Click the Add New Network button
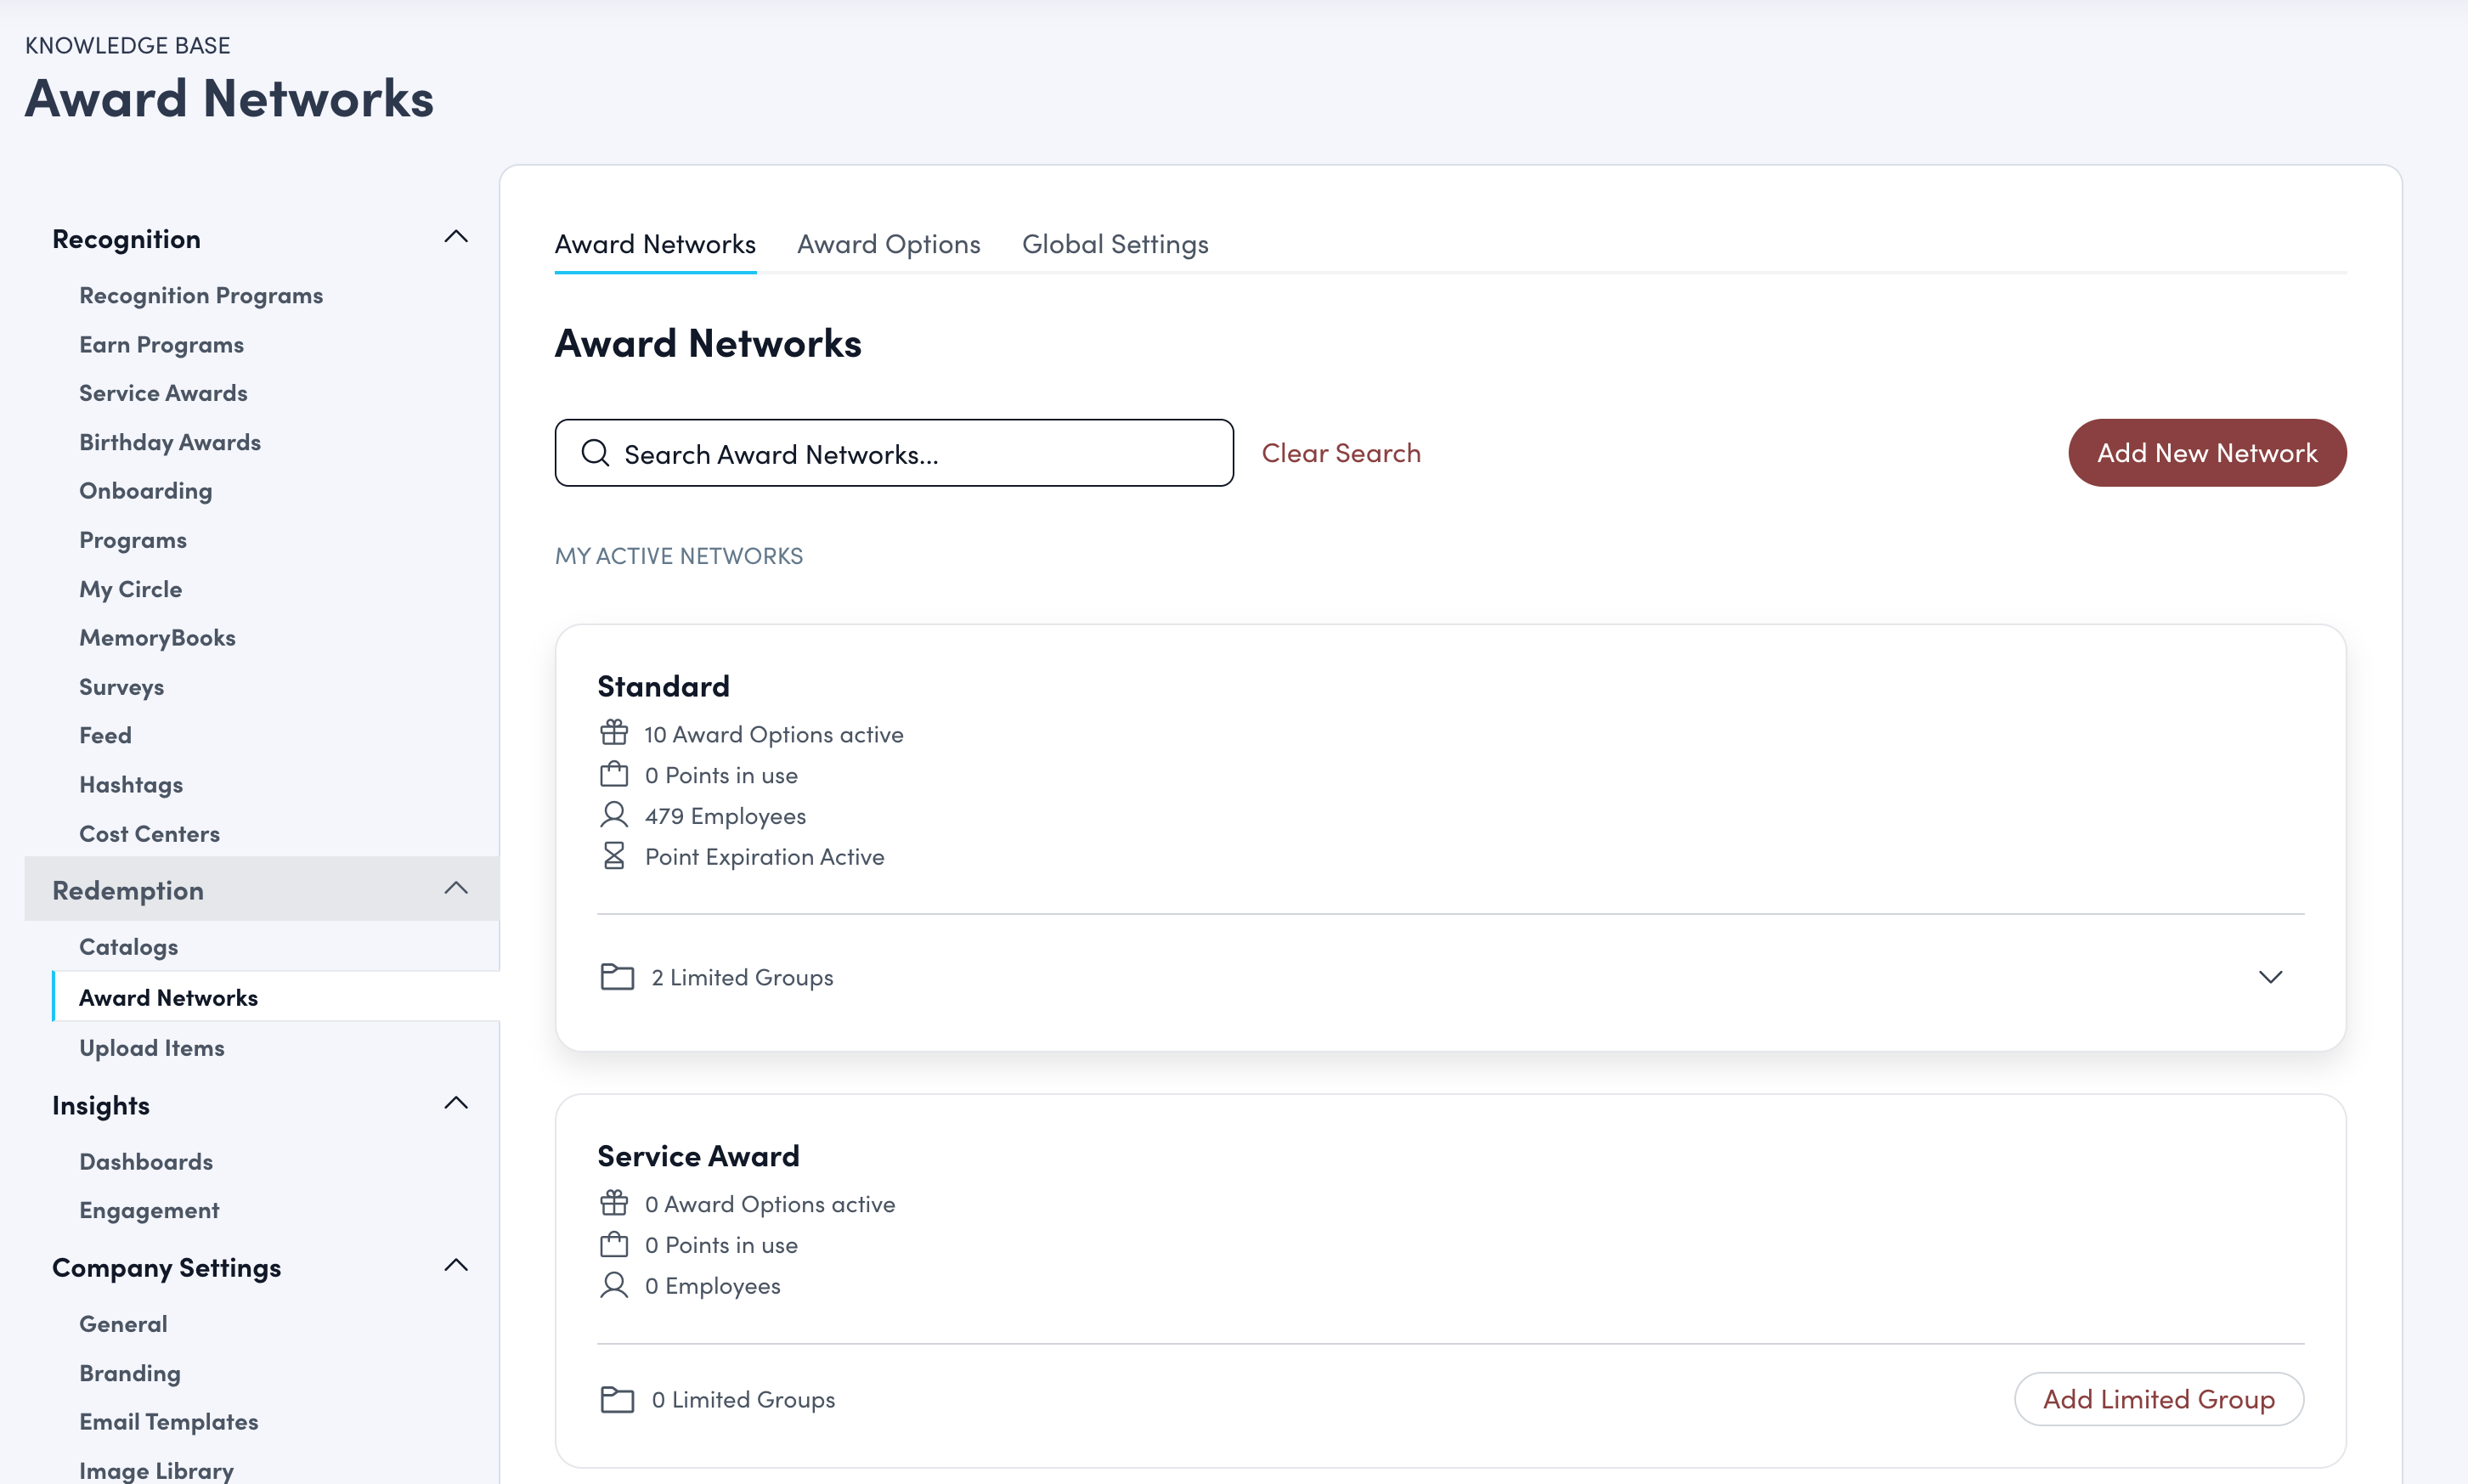Viewport: 2468px width, 1484px height. 2207,452
